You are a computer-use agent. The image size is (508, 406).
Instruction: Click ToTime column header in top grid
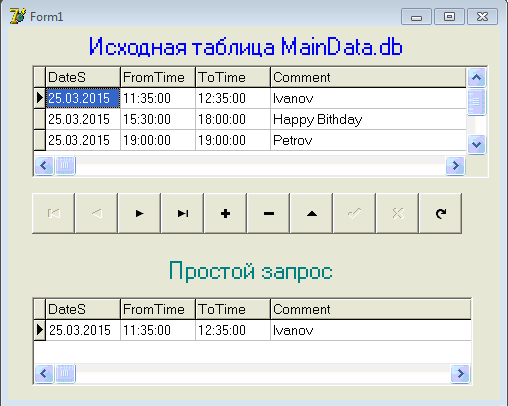pos(233,77)
